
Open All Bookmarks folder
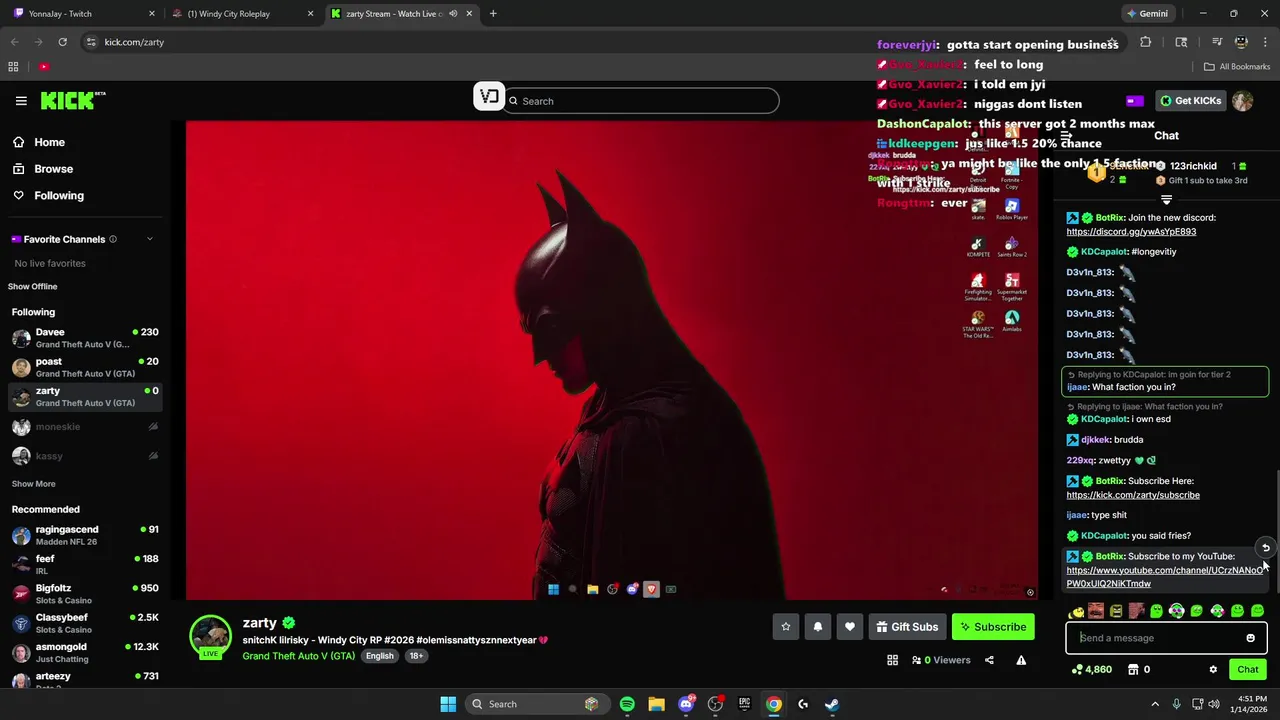click(x=1237, y=67)
